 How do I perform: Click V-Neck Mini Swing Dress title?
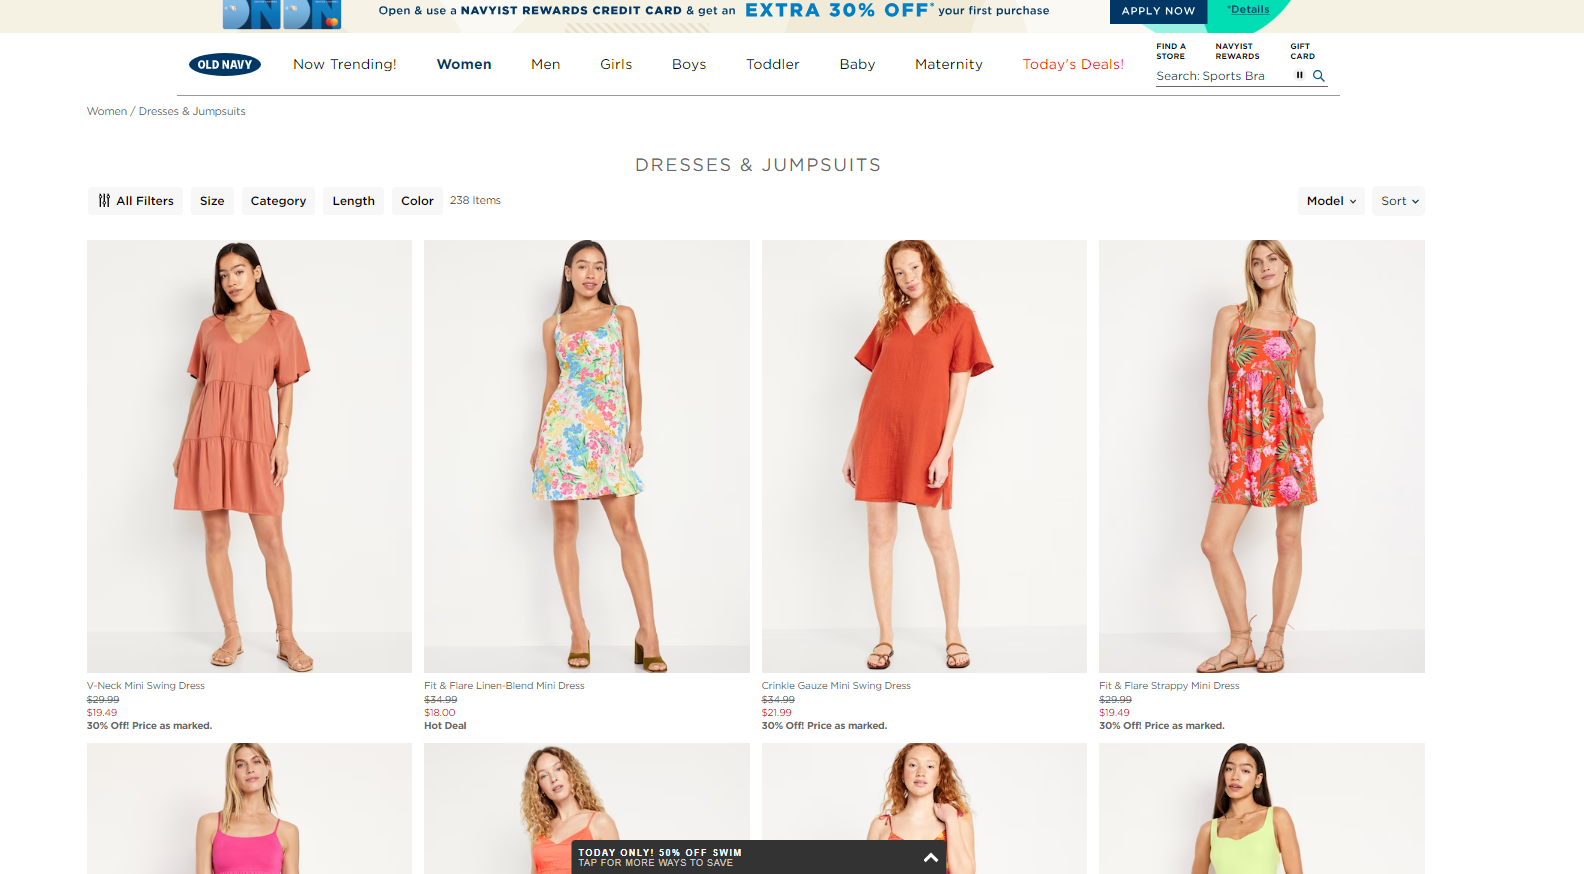tap(146, 686)
